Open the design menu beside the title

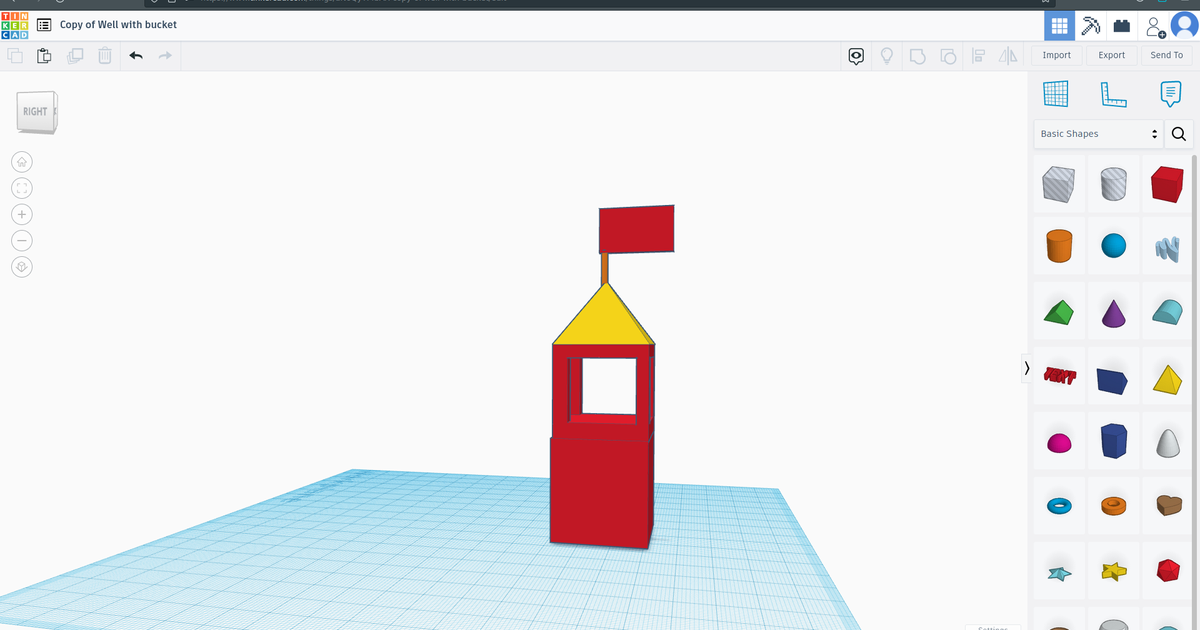(43, 24)
